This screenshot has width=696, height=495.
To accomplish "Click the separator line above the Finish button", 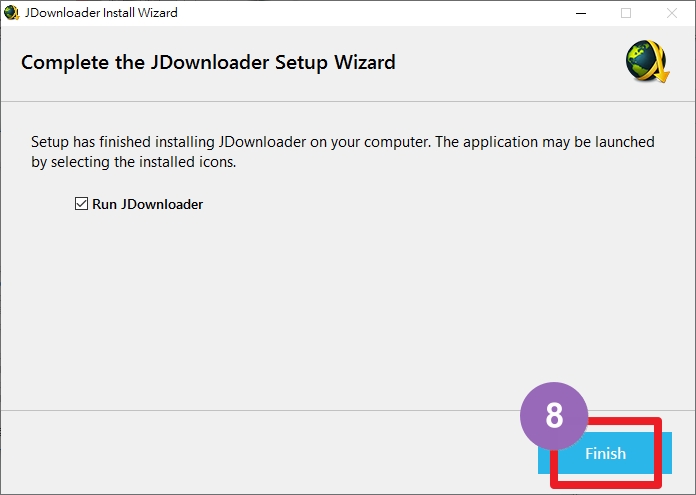I will [x=260, y=410].
